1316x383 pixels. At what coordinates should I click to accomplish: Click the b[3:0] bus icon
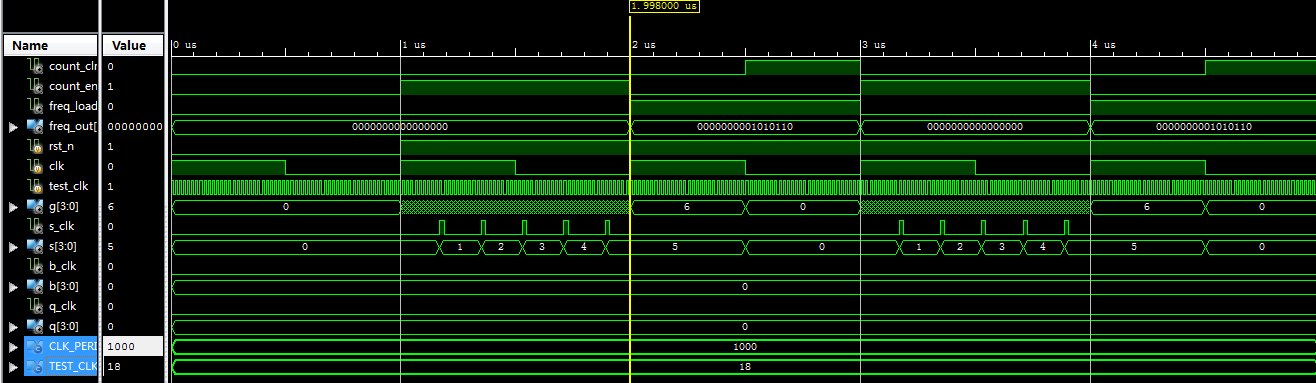point(34,286)
